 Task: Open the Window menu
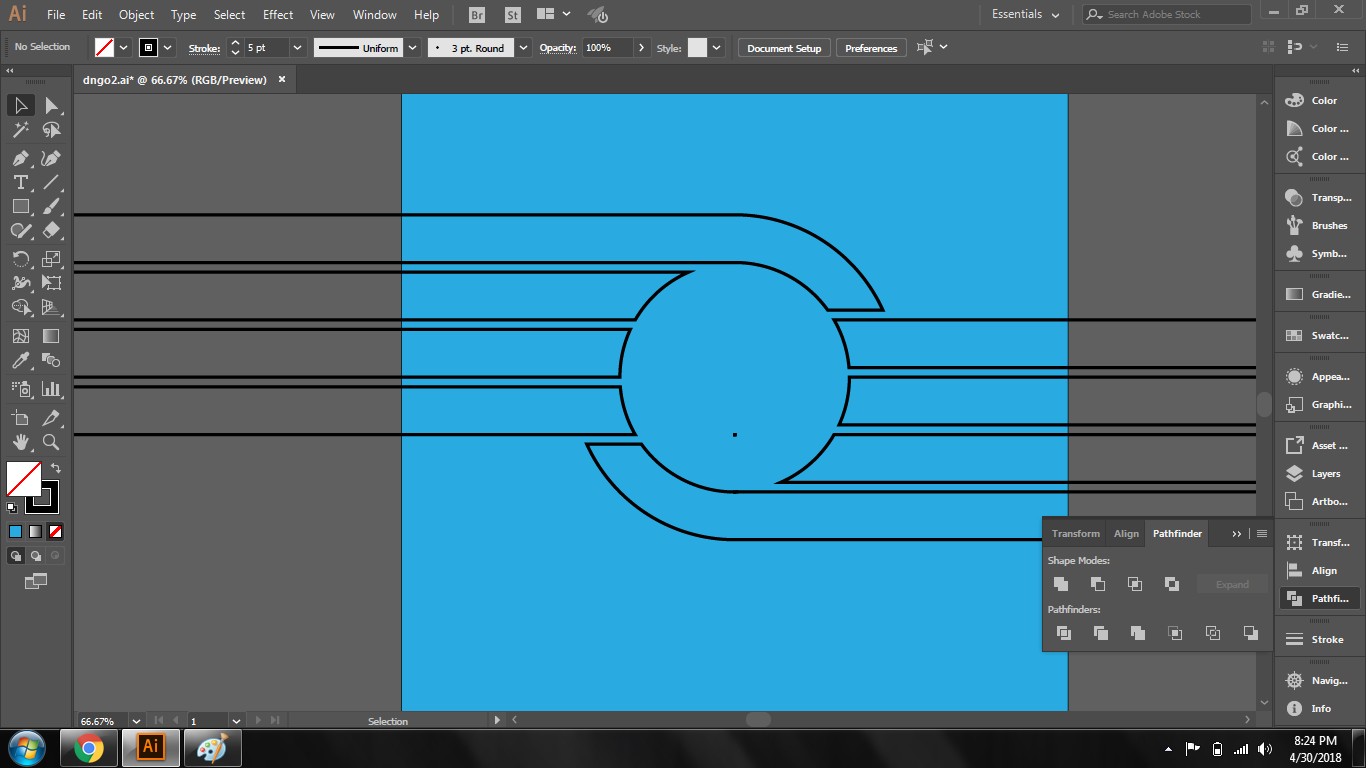point(374,15)
